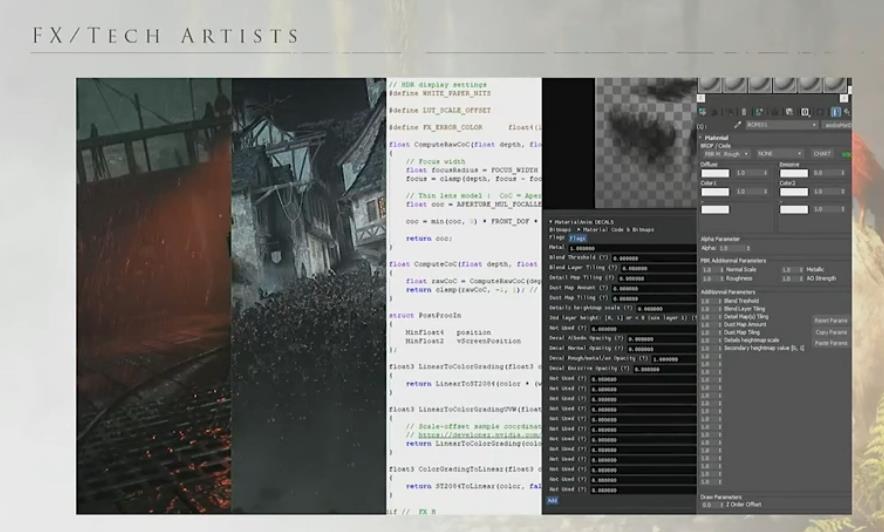Collapse the Material rollout header
The height and width of the screenshot is (532, 884).
716,138
